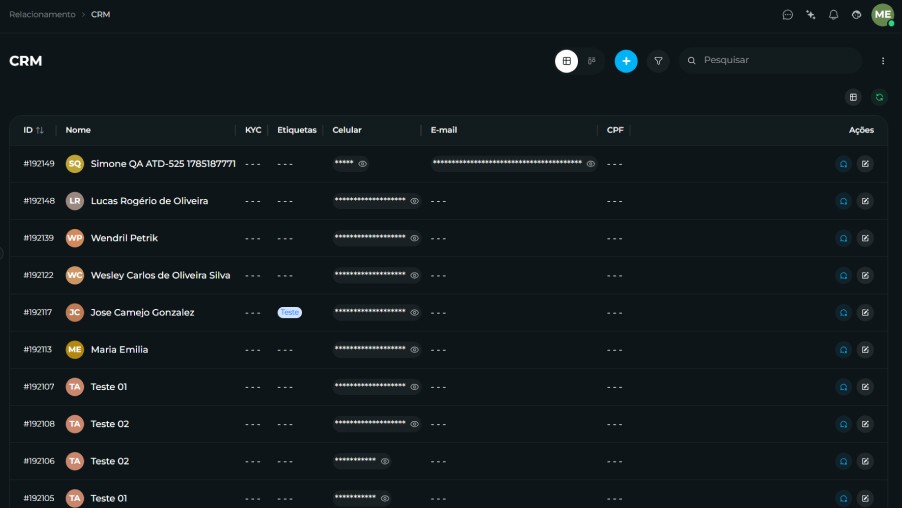Click the Nome column header
Image resolution: width=902 pixels, height=508 pixels.
78,130
